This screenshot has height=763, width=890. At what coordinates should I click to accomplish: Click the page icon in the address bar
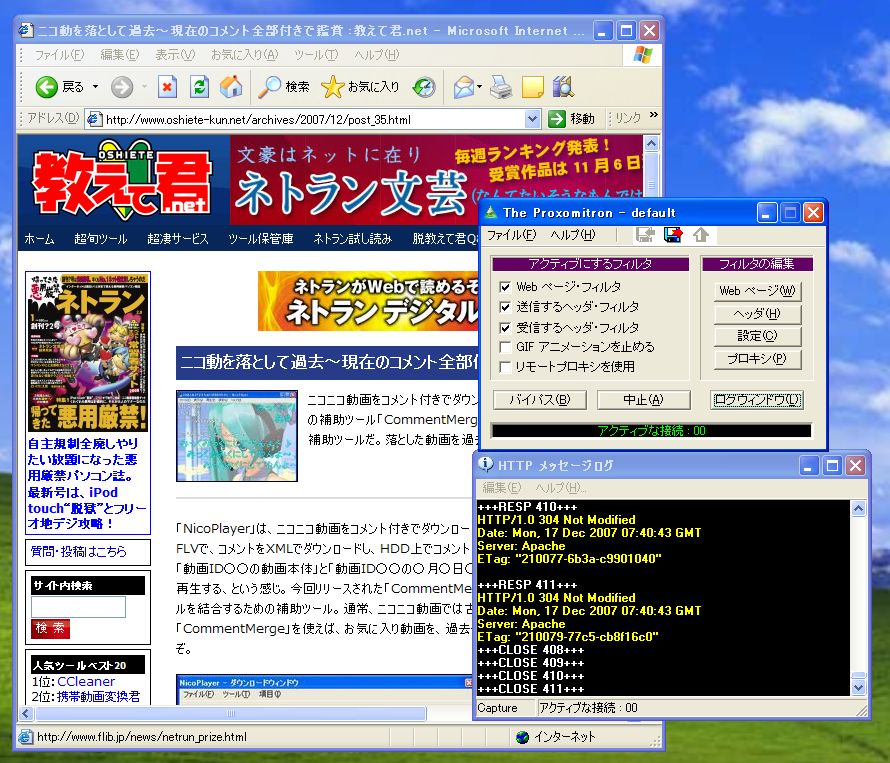coord(94,119)
